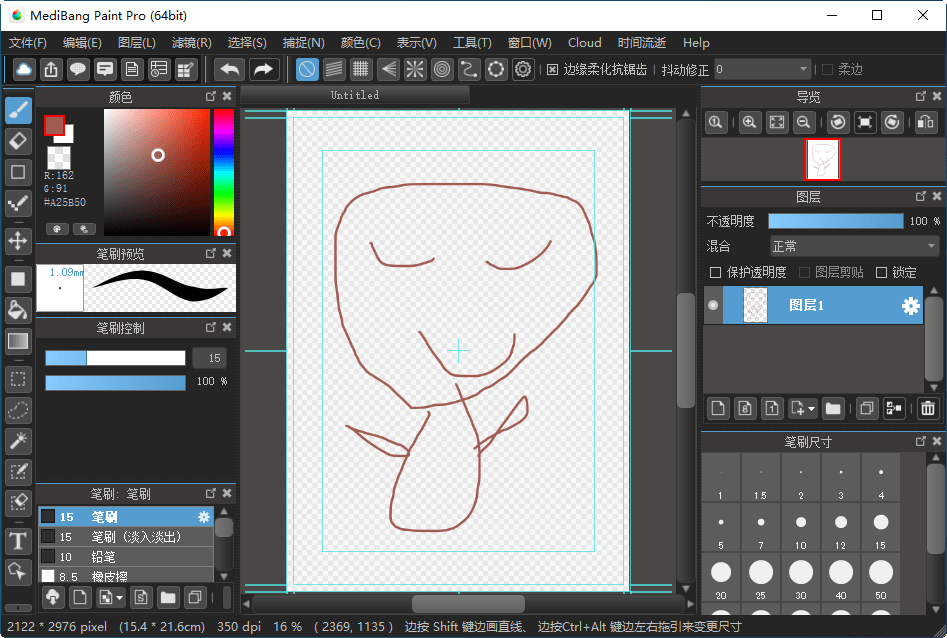The height and width of the screenshot is (638, 947).
Task: Switch to the Untitled canvas tab
Action: coord(356,95)
